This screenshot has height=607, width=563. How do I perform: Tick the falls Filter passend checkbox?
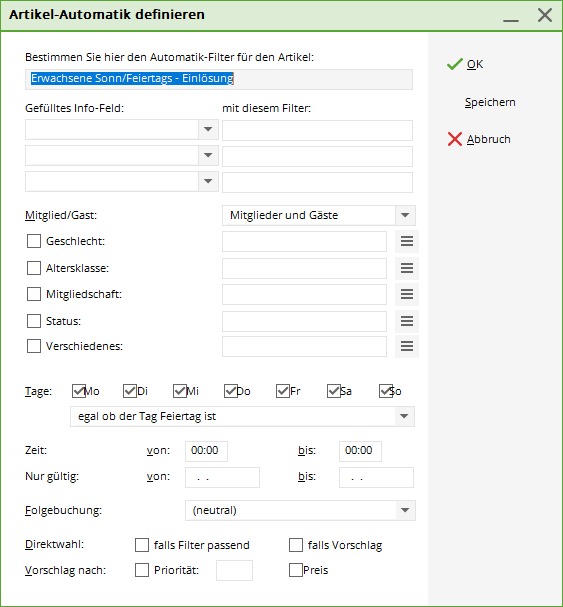pos(142,545)
